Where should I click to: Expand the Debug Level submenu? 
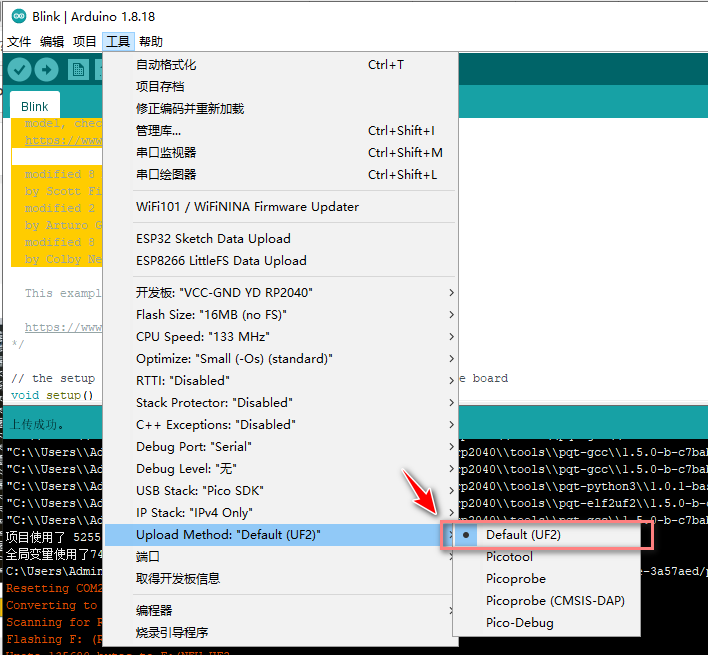tap(281, 469)
